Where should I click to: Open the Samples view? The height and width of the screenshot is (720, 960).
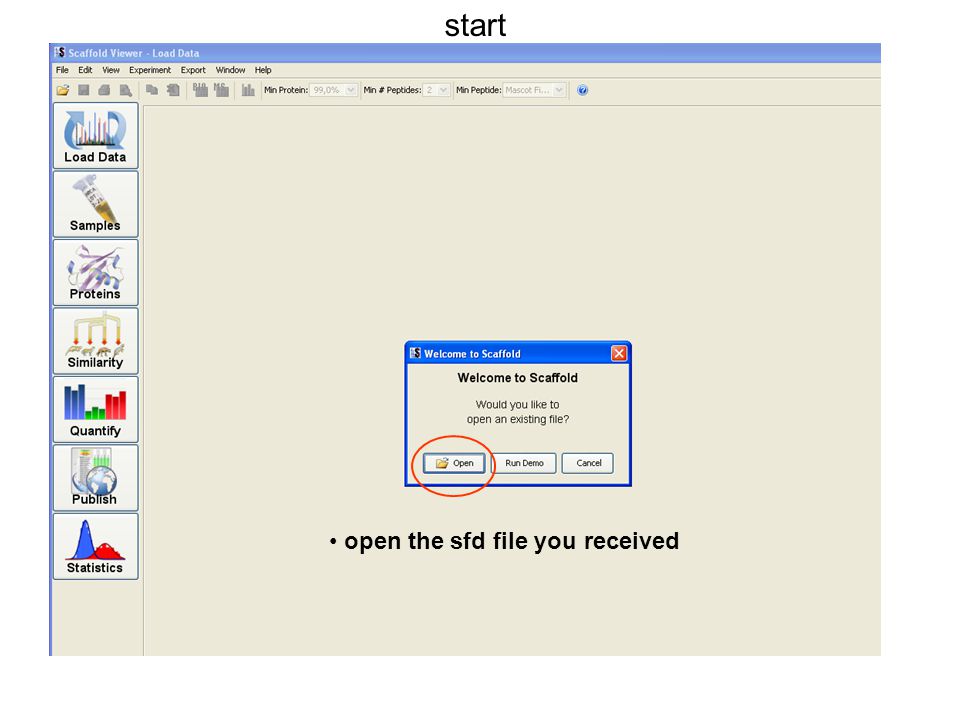point(96,204)
